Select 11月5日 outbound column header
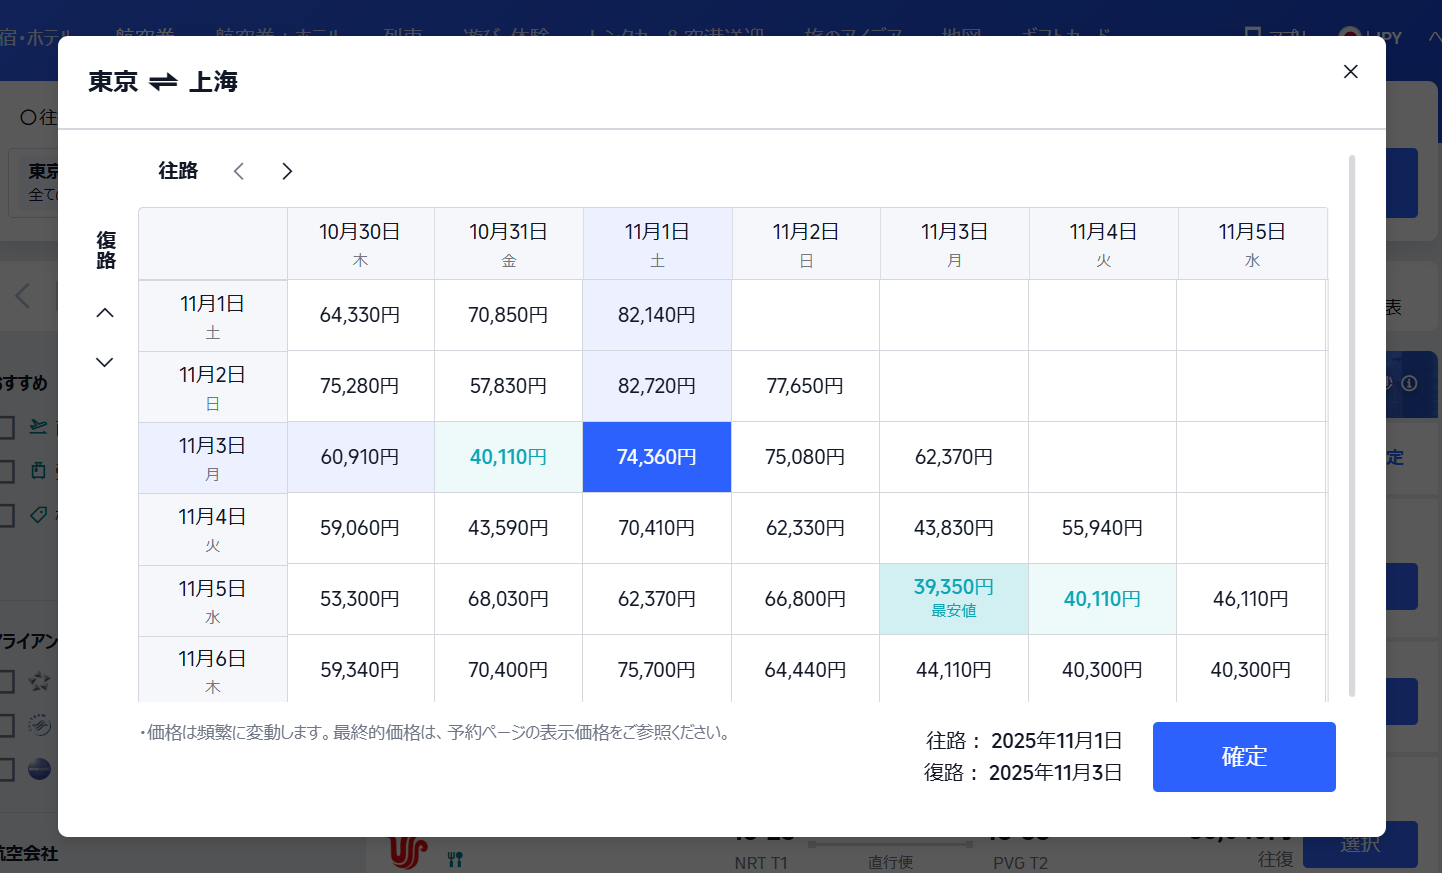The image size is (1442, 873). [x=1251, y=244]
